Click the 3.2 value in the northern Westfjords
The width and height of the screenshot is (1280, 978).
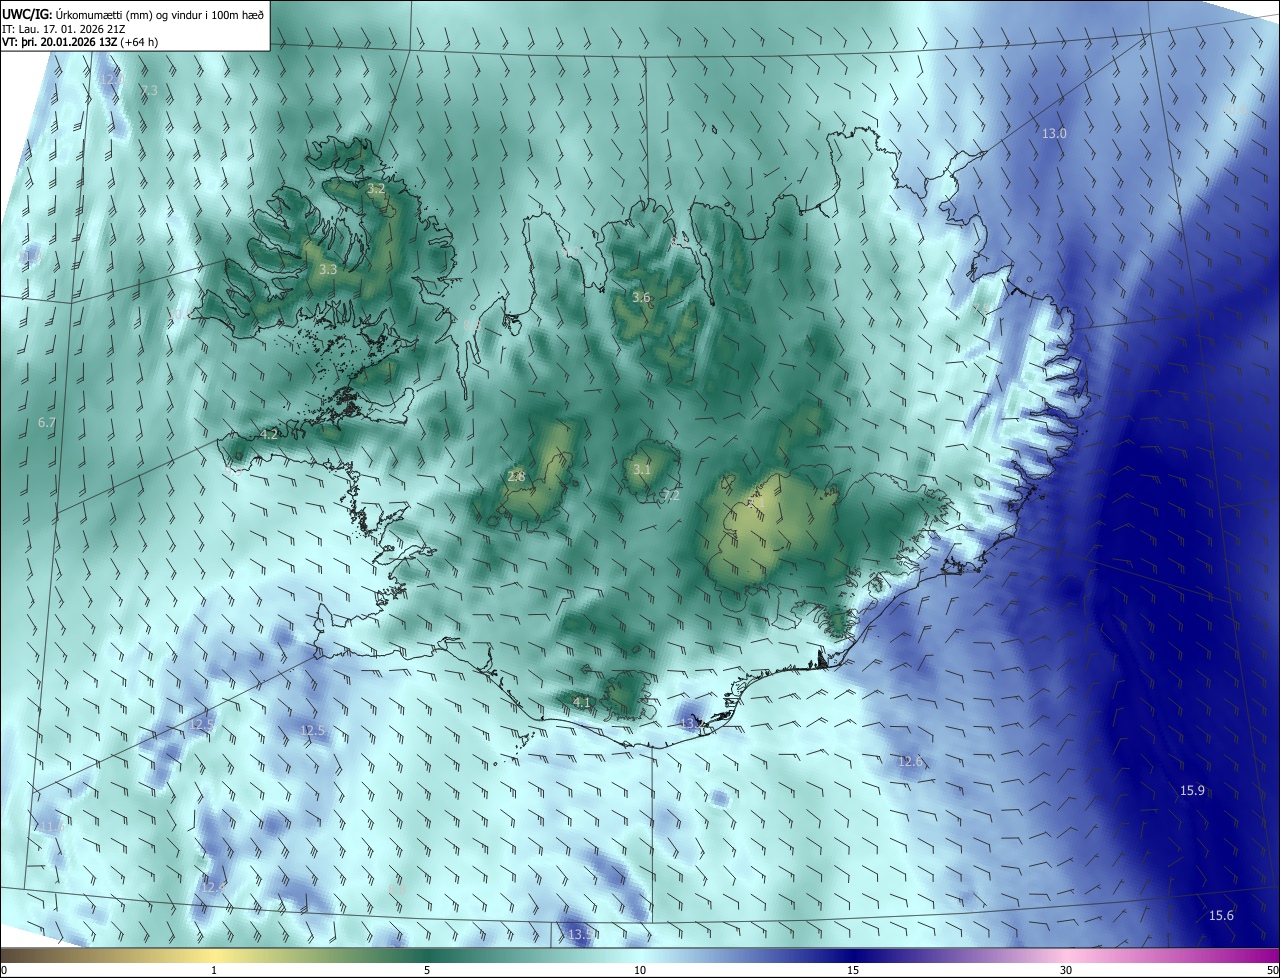pos(375,188)
